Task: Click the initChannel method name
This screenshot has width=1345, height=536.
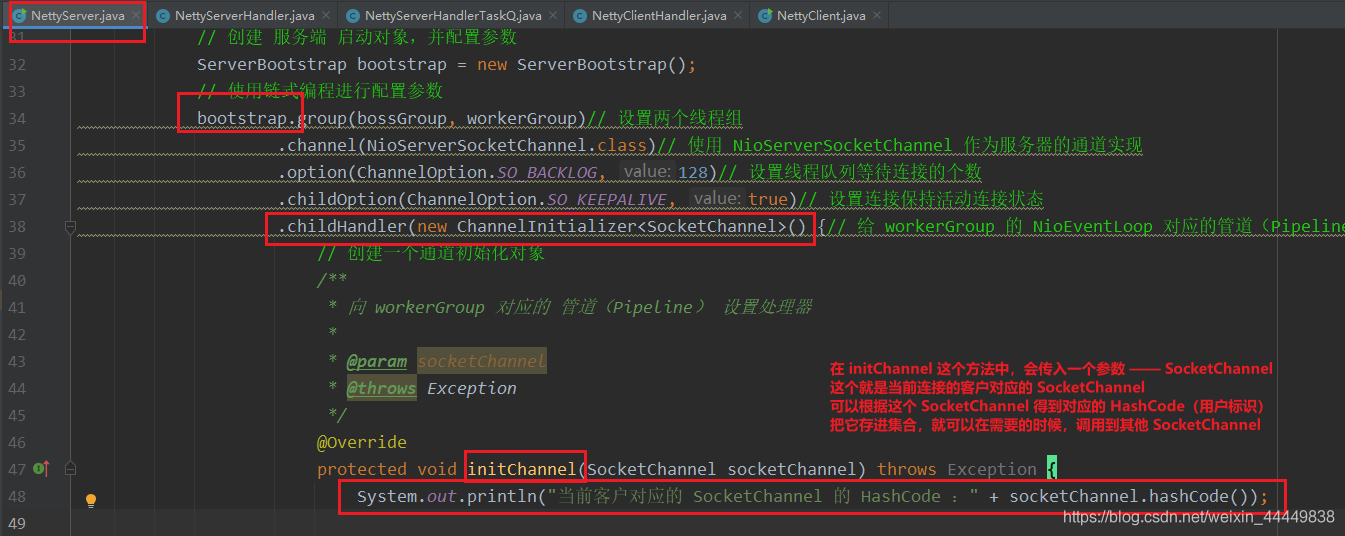Action: (x=522, y=470)
